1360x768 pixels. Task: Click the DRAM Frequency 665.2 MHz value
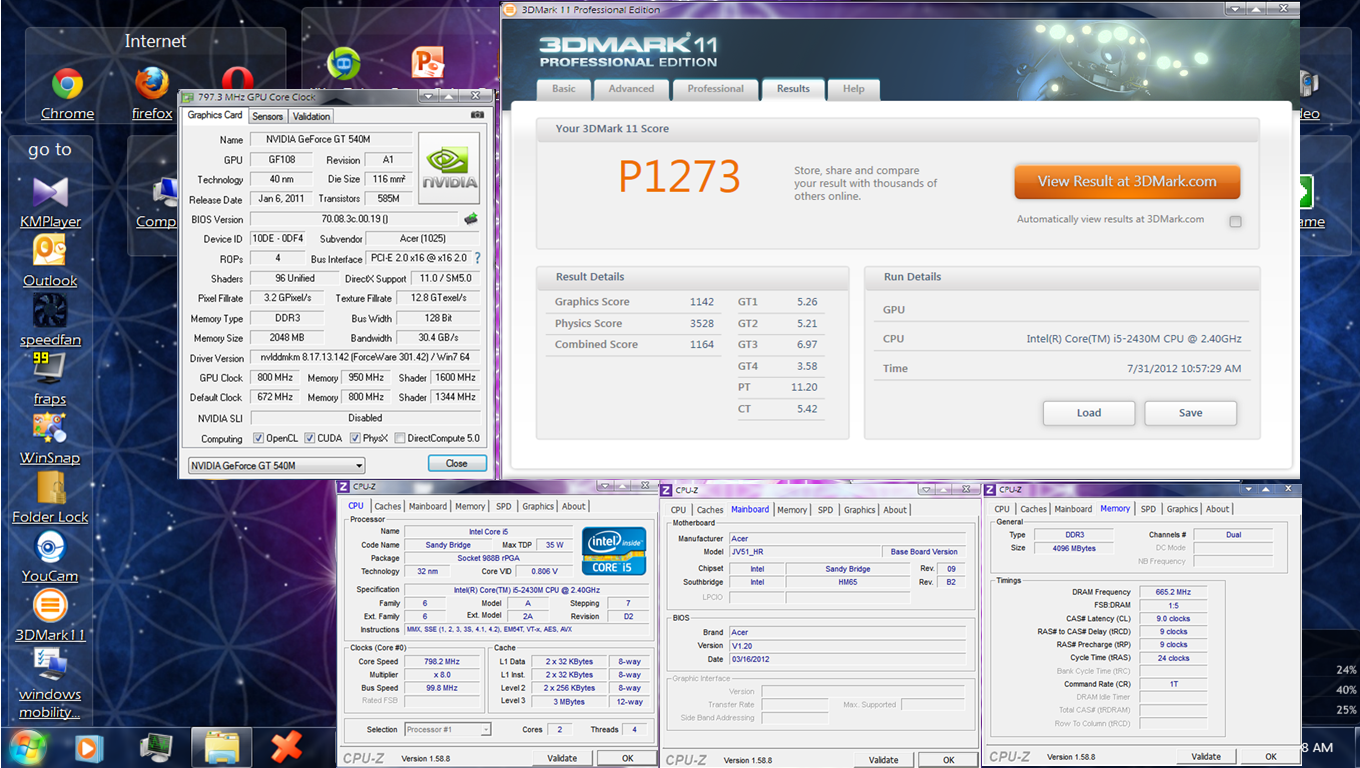click(x=1172, y=592)
